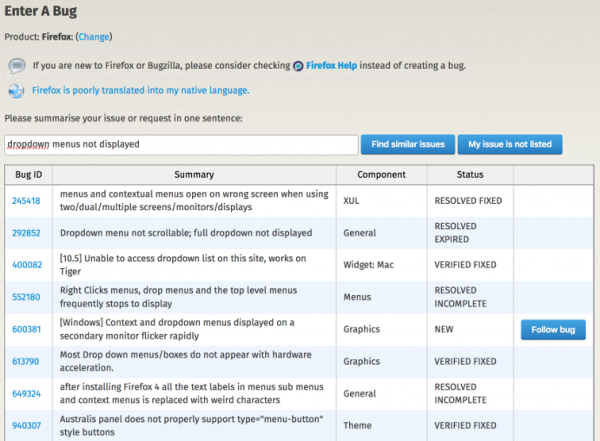The image size is (600, 441).
Task: Follow bug 600381
Action: click(553, 330)
